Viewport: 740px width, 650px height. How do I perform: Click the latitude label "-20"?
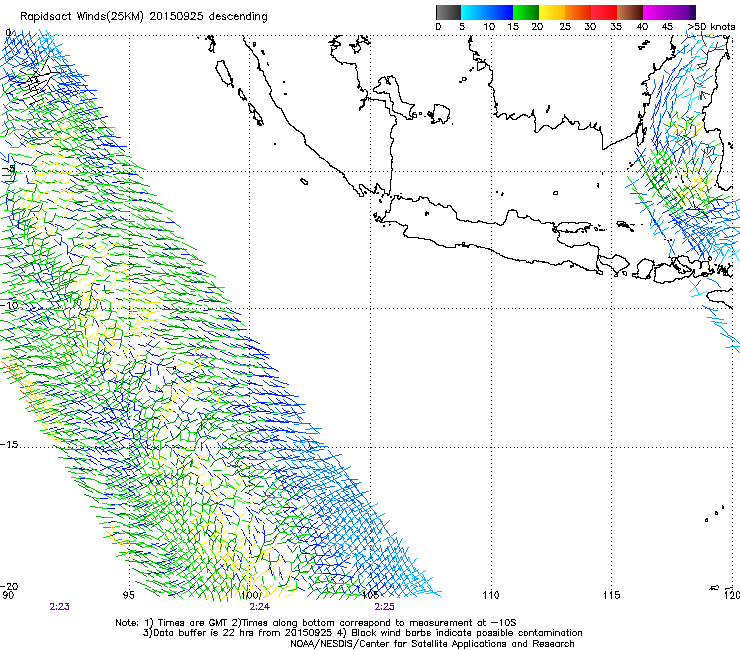9,586
